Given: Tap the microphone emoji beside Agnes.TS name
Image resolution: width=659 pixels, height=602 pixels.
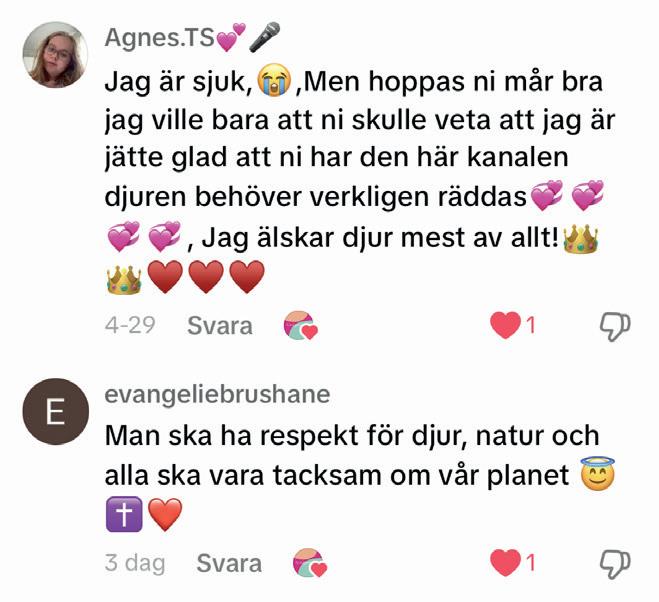Looking at the screenshot, I should [x=264, y=37].
